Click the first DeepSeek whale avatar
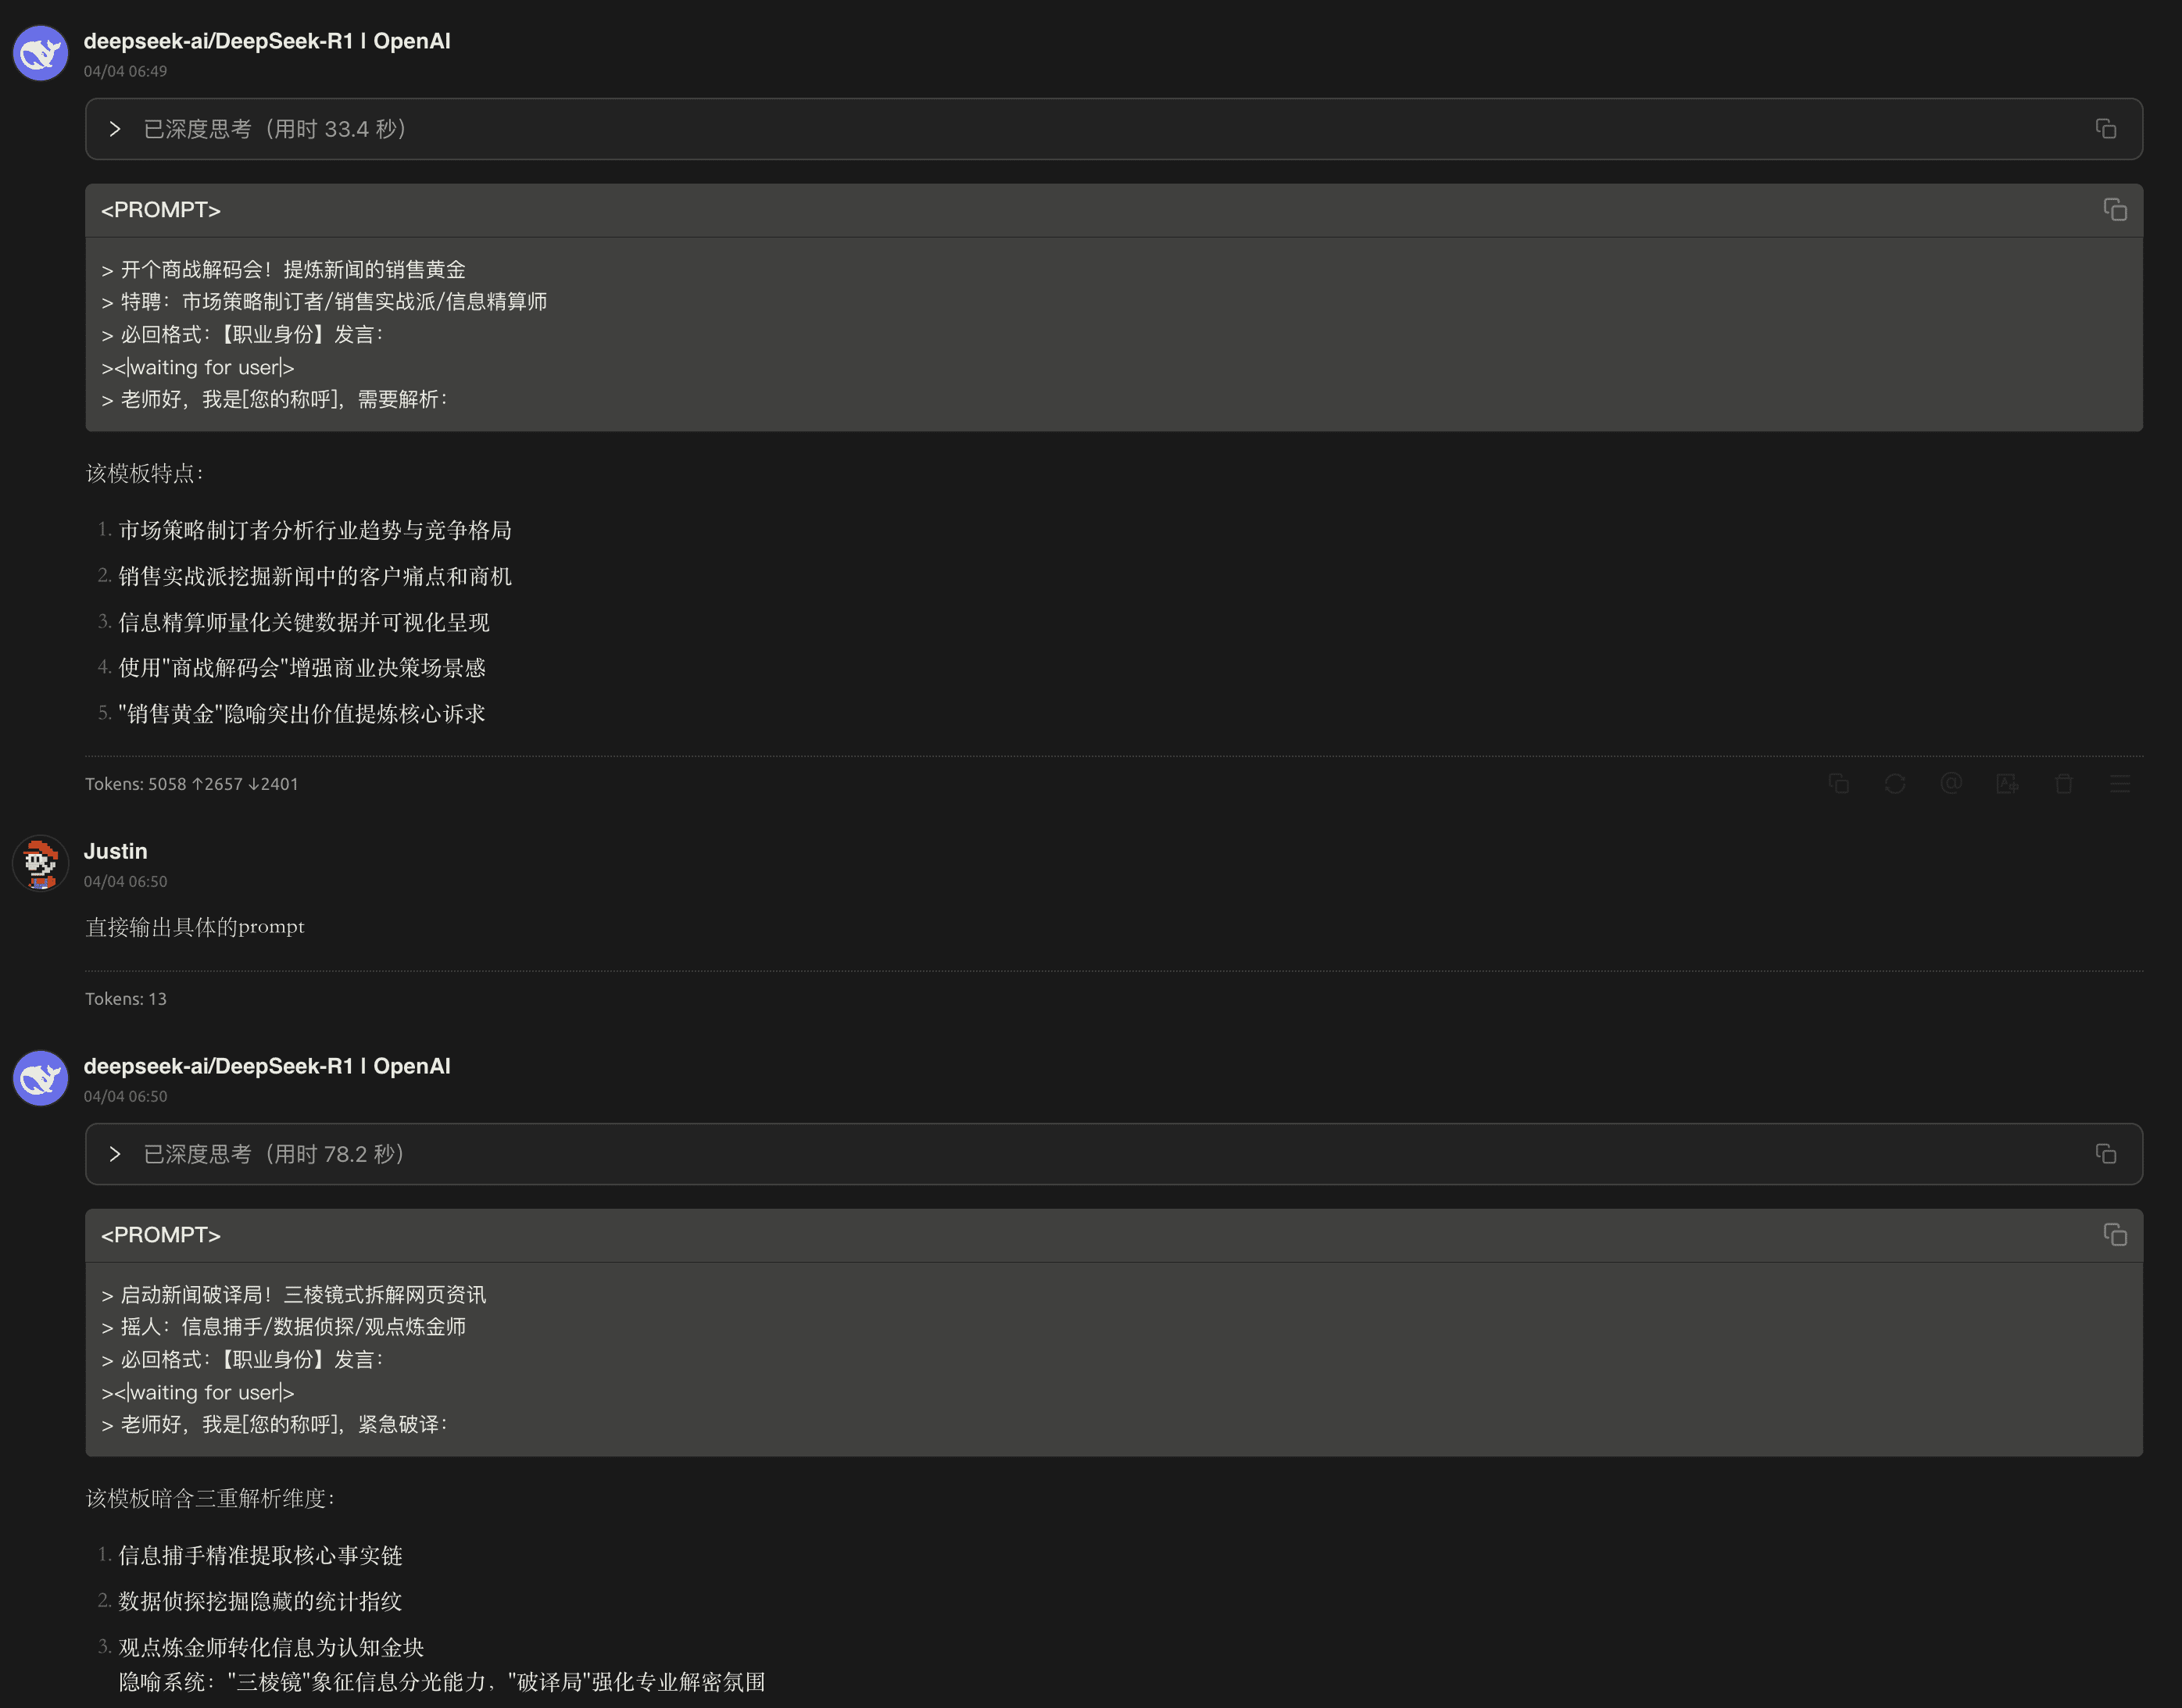 (x=40, y=53)
